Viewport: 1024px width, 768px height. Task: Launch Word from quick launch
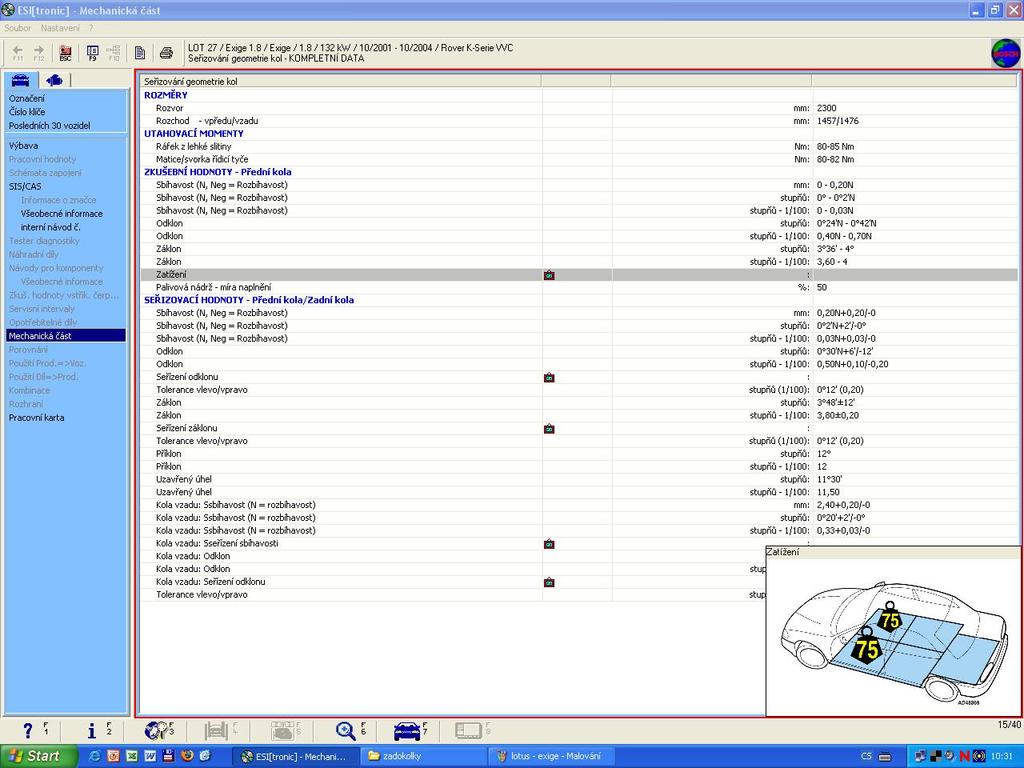tap(150, 756)
